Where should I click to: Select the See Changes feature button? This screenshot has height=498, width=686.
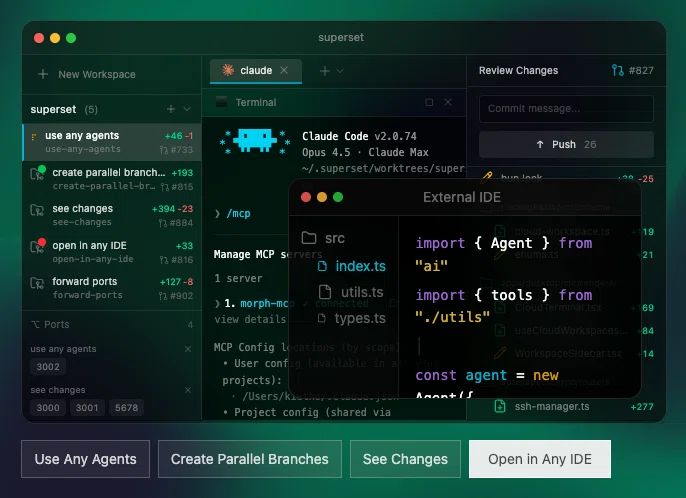[x=406, y=459]
